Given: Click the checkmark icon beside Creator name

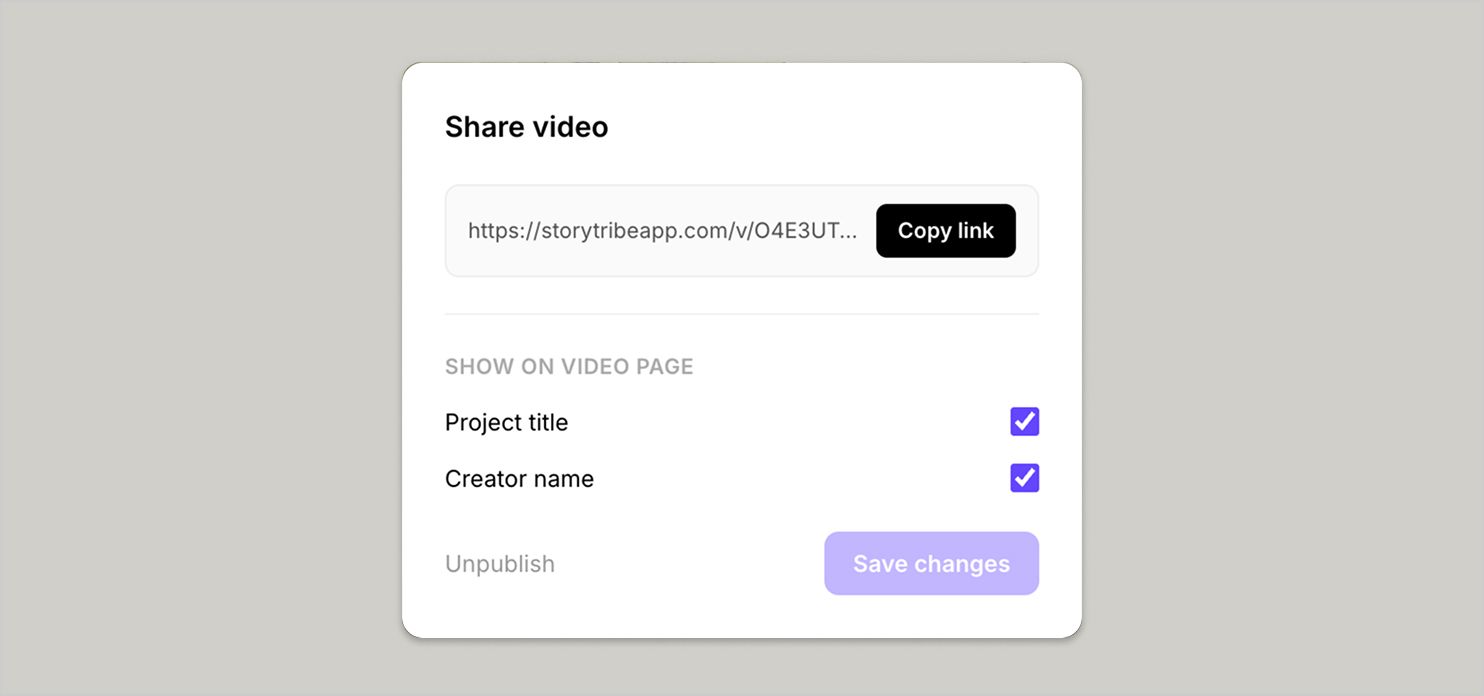Looking at the screenshot, I should [x=1023, y=478].
